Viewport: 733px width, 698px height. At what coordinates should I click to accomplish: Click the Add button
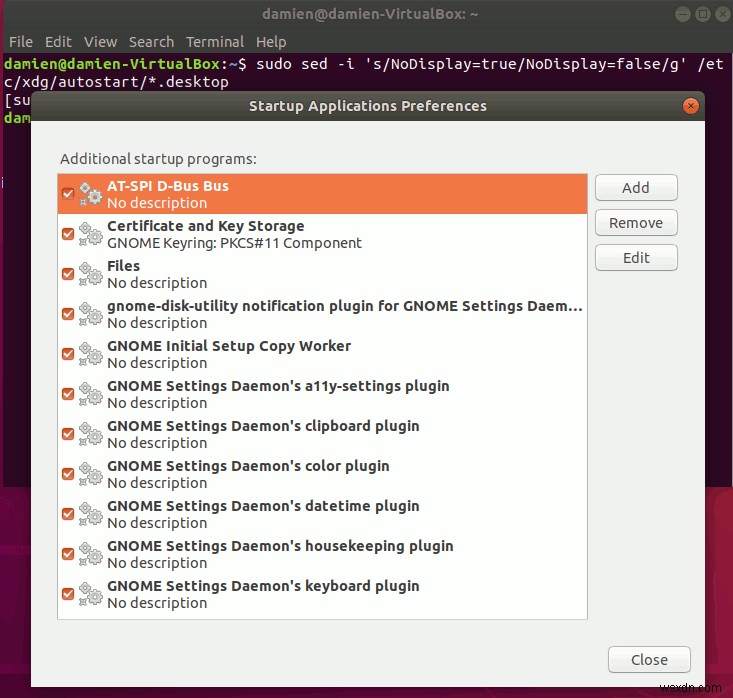636,187
